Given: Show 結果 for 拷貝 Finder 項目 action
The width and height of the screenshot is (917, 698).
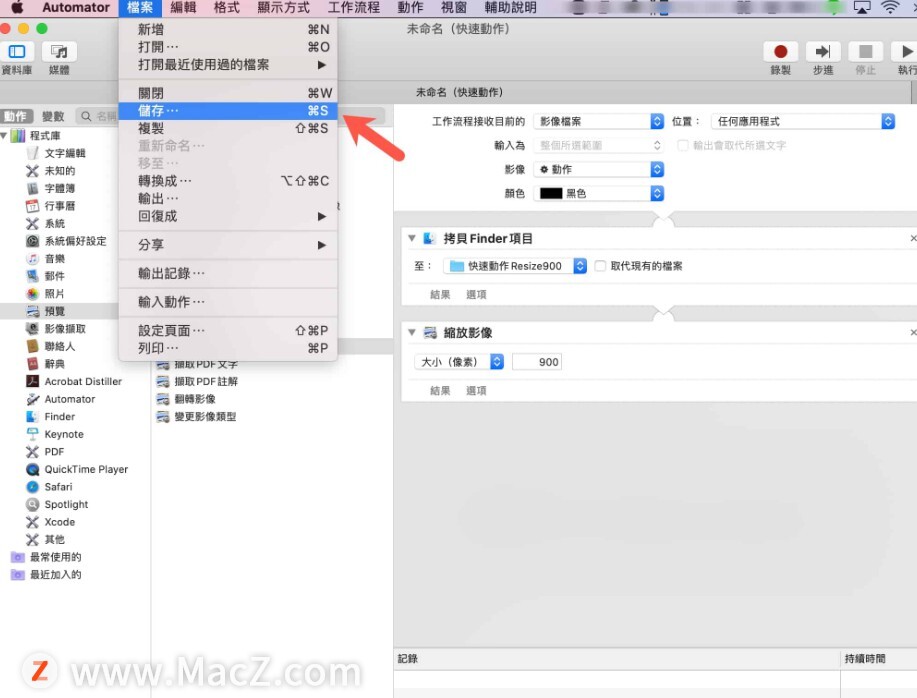Looking at the screenshot, I should click(x=440, y=295).
